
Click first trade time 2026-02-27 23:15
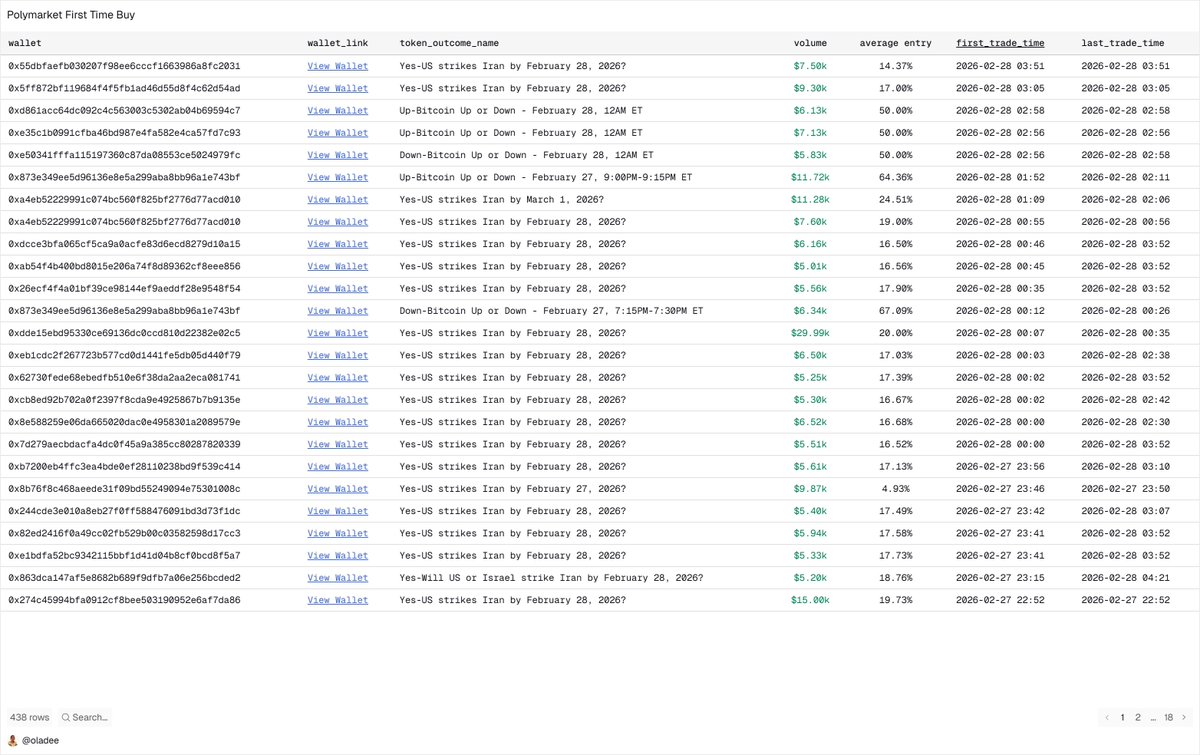click(1000, 578)
